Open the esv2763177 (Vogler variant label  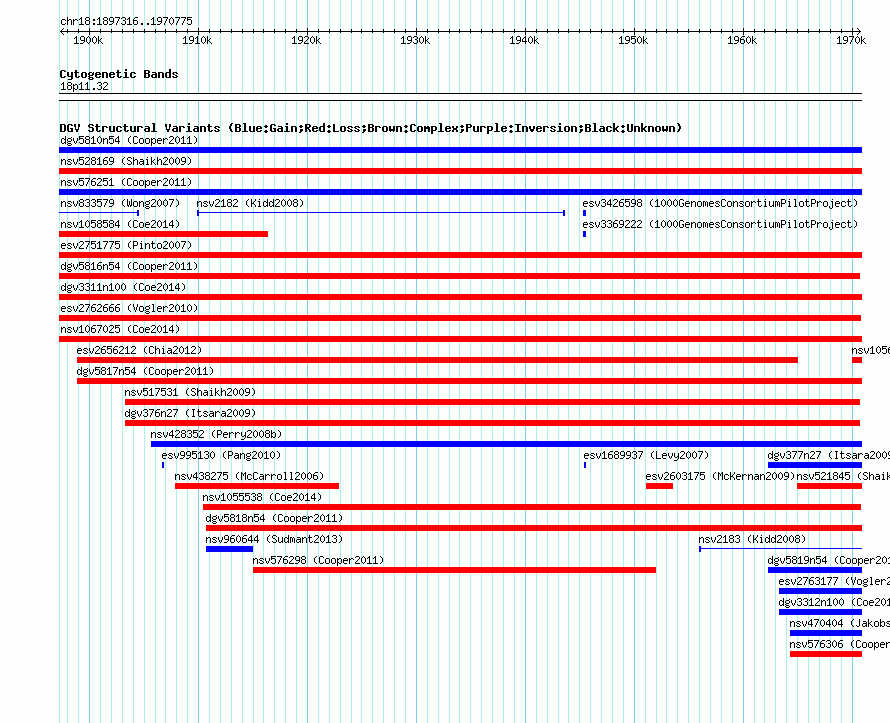click(x=834, y=581)
